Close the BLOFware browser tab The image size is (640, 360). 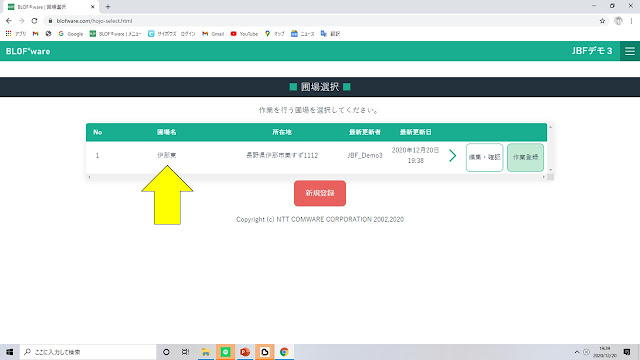(93, 7)
